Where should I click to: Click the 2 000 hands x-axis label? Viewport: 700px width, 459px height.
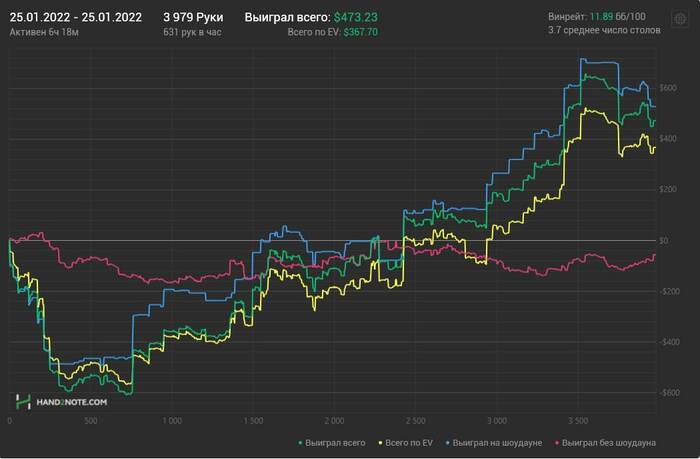(x=334, y=421)
